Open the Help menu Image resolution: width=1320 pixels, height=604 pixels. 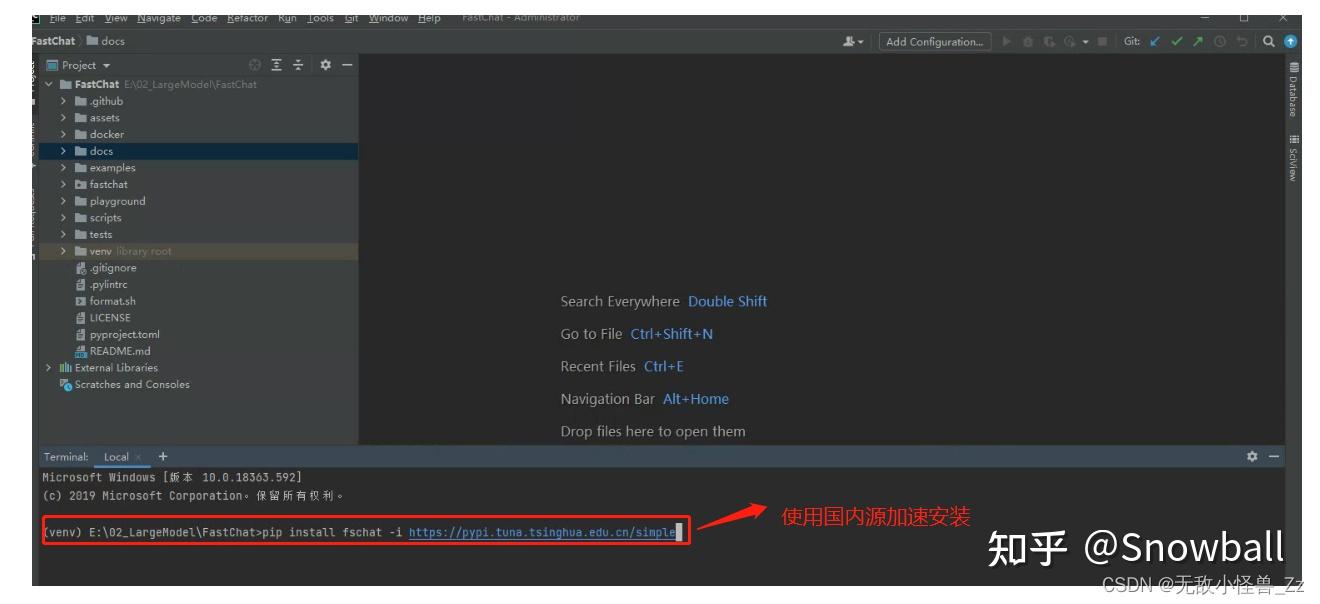tap(429, 18)
